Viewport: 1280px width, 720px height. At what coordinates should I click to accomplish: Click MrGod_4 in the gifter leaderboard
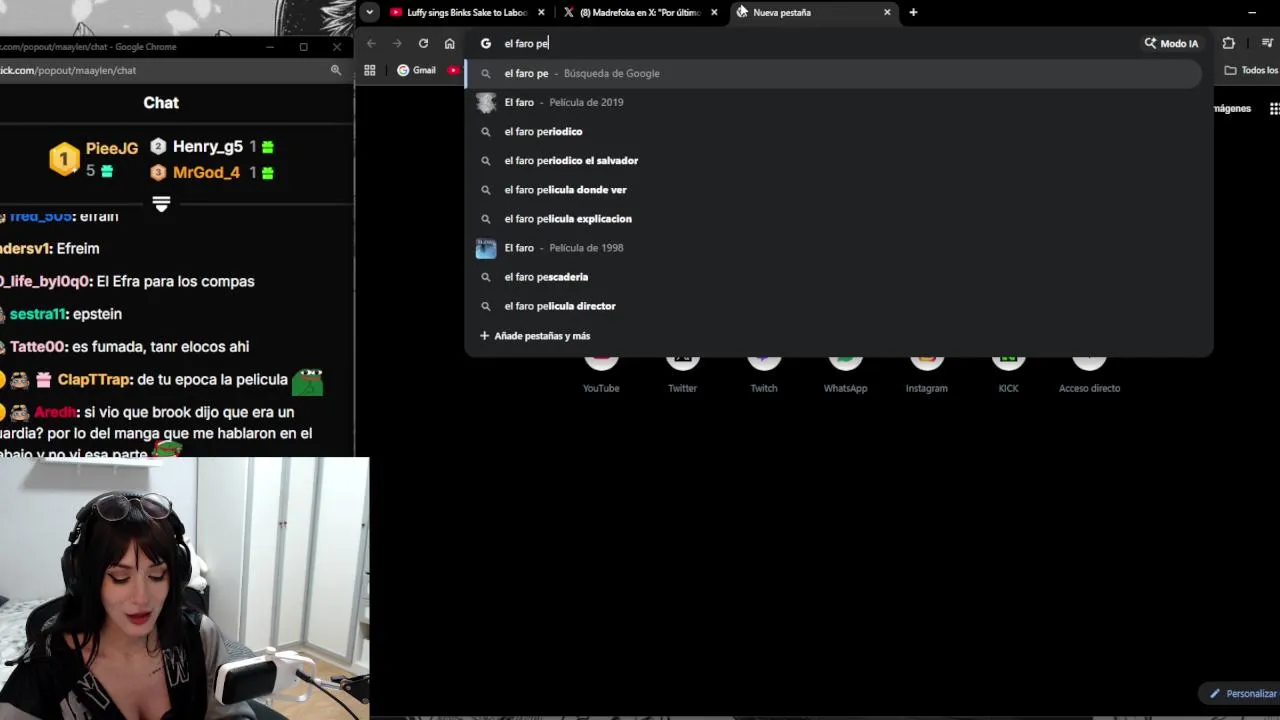tap(206, 172)
